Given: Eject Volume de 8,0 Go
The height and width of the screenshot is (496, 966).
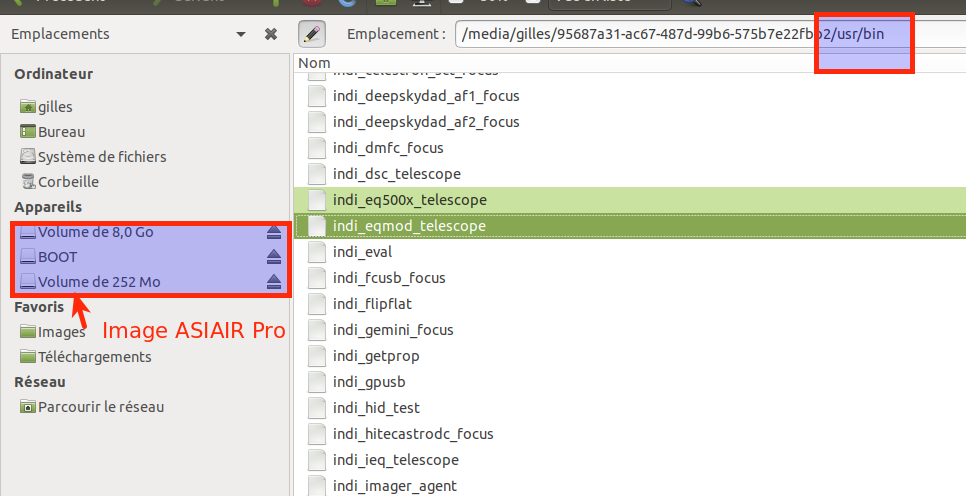Looking at the screenshot, I should pos(274,232).
